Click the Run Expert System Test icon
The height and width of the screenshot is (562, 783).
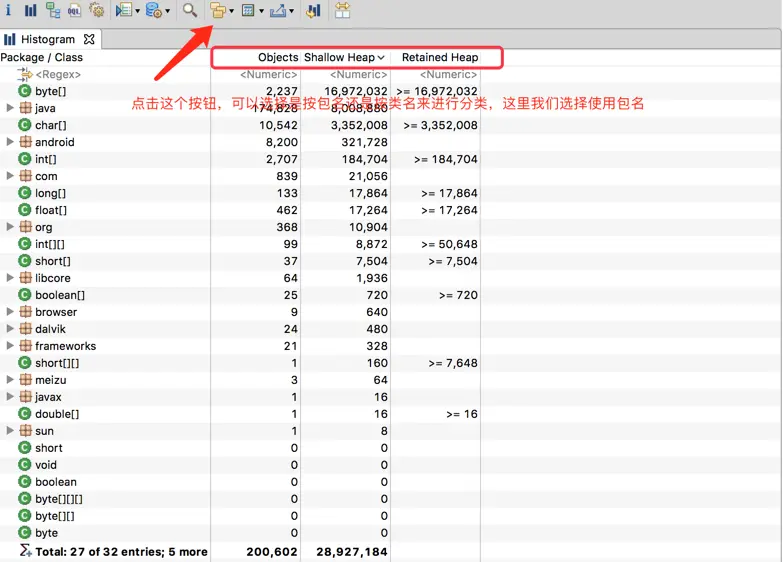pos(123,10)
